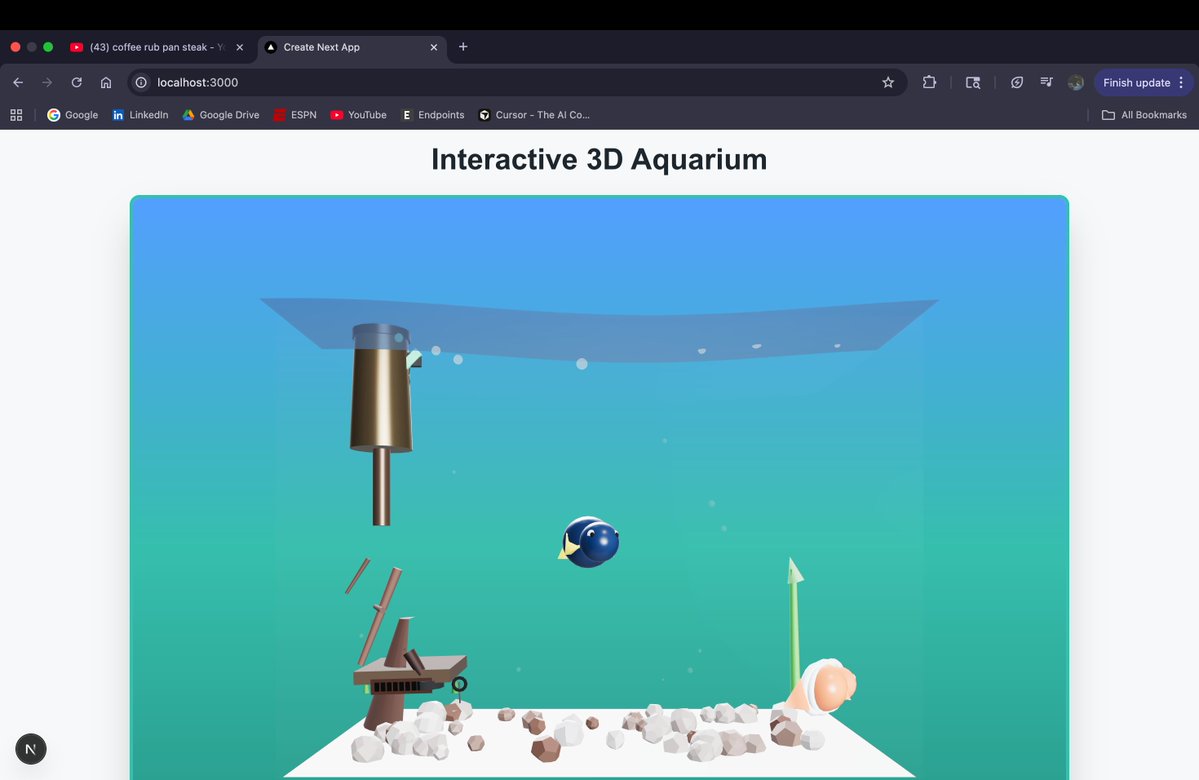This screenshot has width=1199, height=780.
Task: Open the Chrome three-dot menu
Action: tap(1181, 83)
